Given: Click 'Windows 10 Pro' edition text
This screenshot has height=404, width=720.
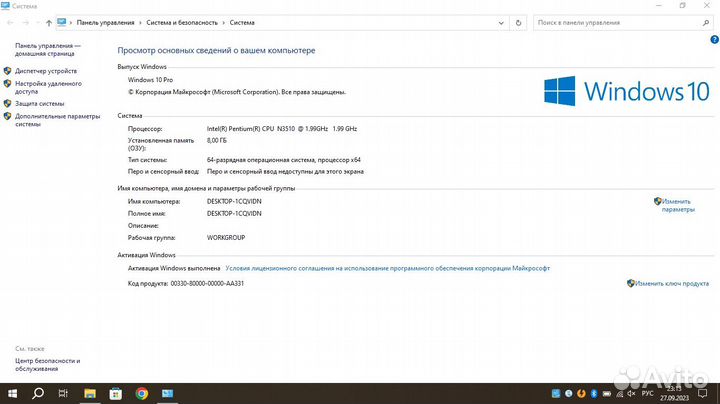Looking at the screenshot, I should (150, 80).
